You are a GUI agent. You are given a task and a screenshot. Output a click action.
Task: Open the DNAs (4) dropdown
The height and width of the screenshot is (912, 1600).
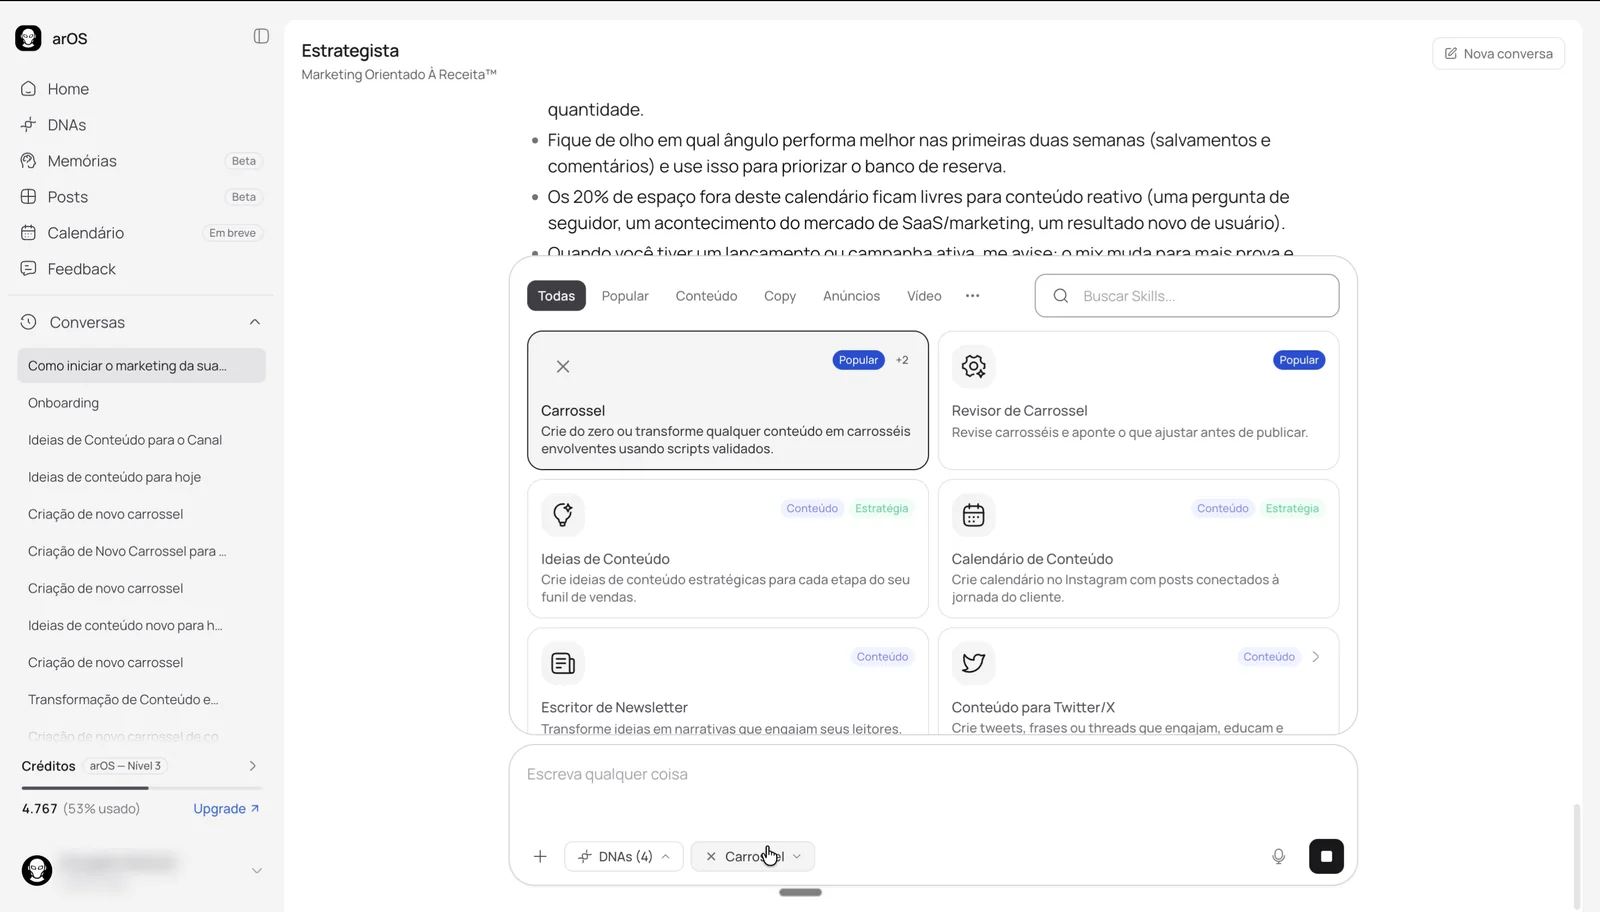[x=624, y=856]
